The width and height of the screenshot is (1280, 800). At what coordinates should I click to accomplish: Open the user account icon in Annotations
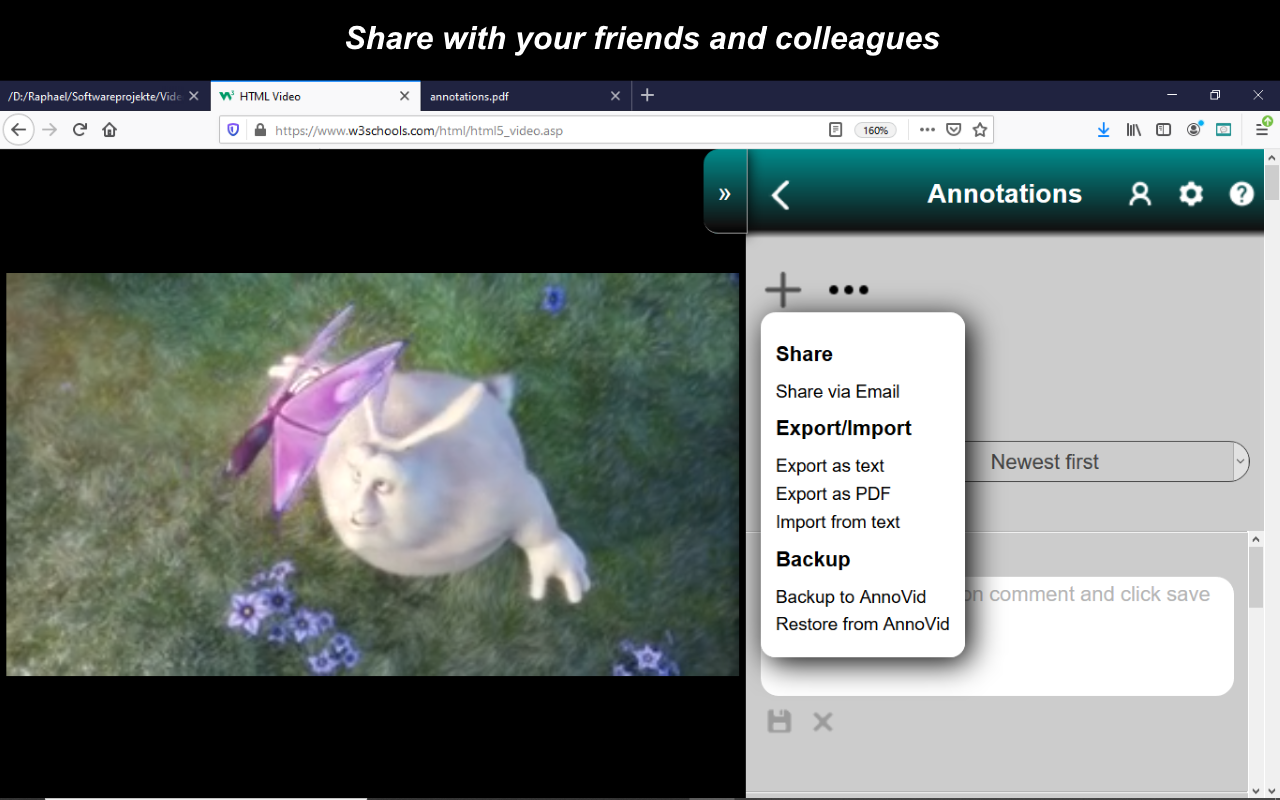coord(1140,194)
